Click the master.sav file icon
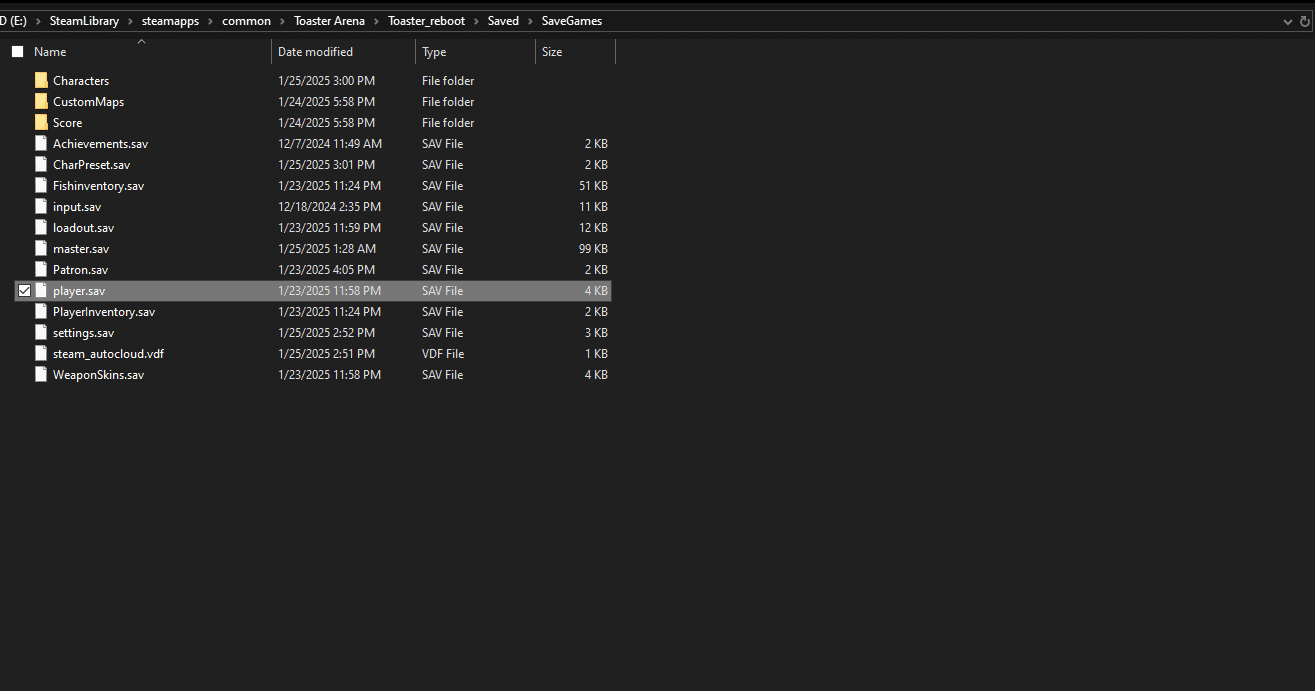 point(41,248)
